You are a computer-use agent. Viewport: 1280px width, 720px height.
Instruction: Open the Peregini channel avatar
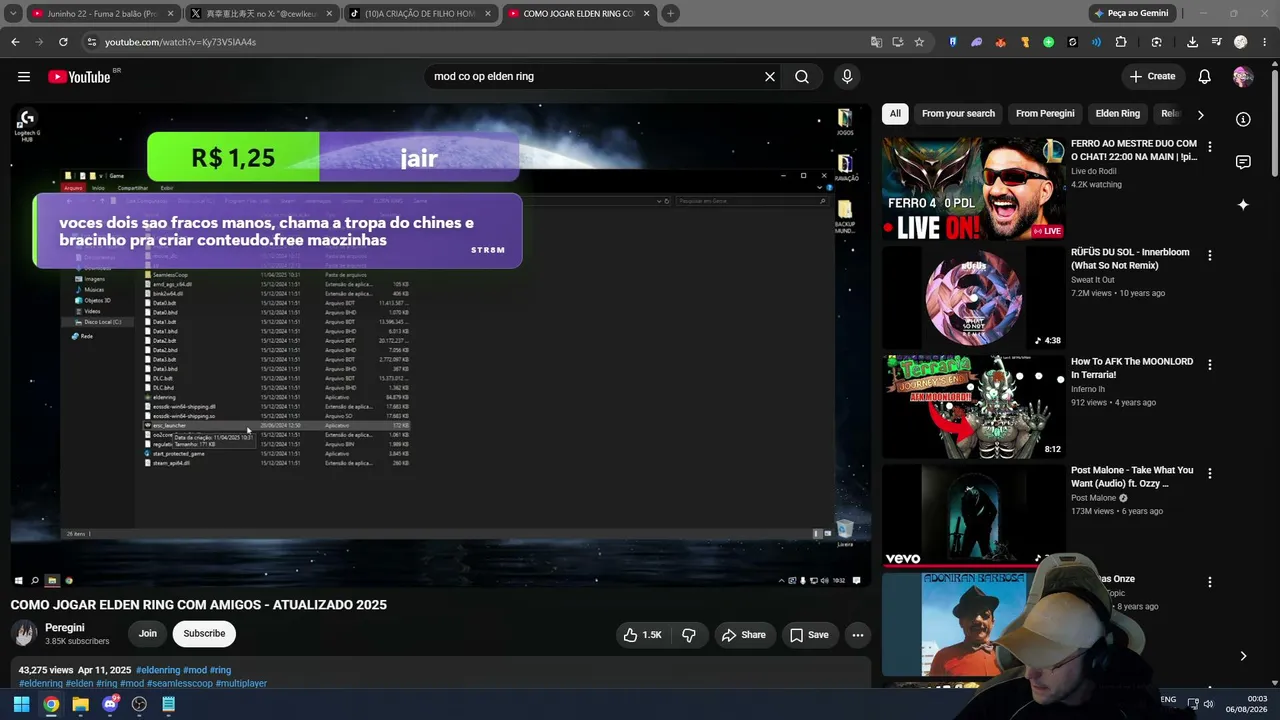[24, 633]
